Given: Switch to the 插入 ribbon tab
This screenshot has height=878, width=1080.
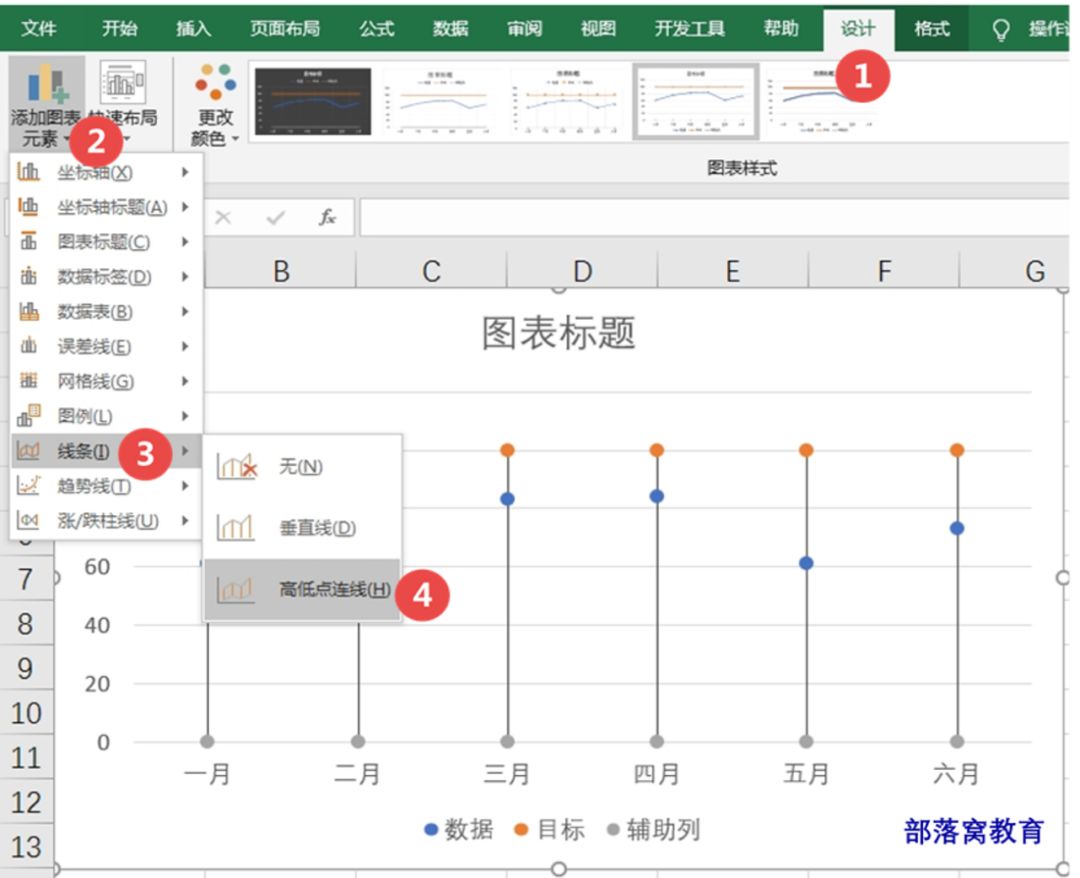Looking at the screenshot, I should (194, 28).
